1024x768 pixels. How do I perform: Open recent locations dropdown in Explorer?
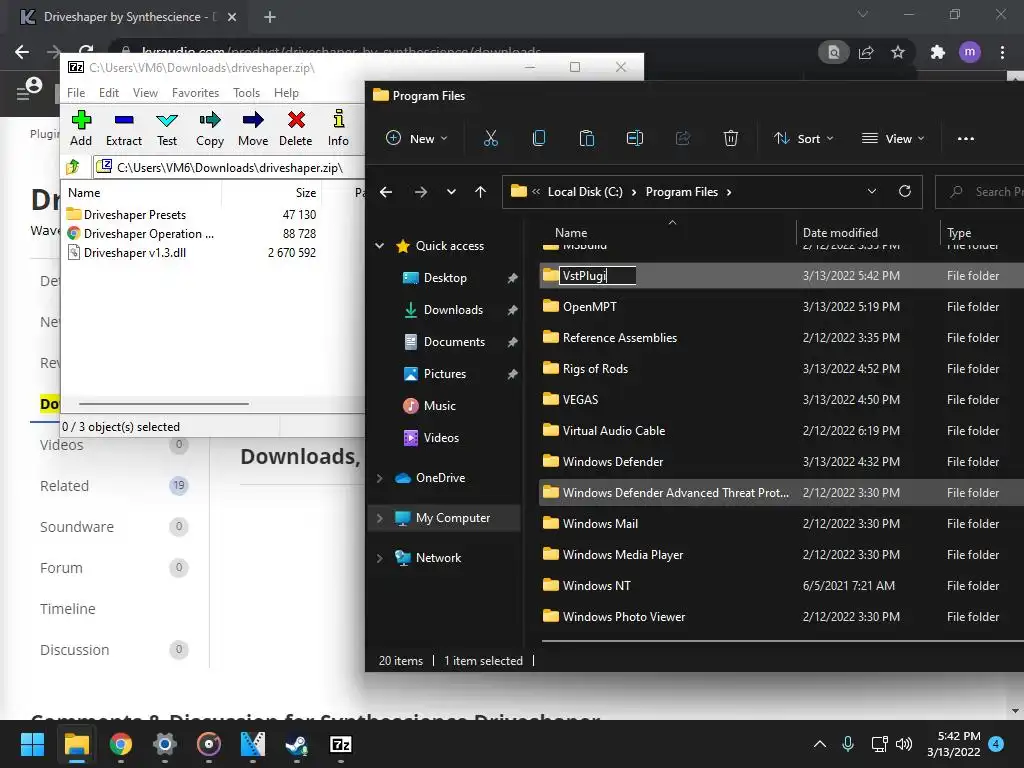pos(451,192)
